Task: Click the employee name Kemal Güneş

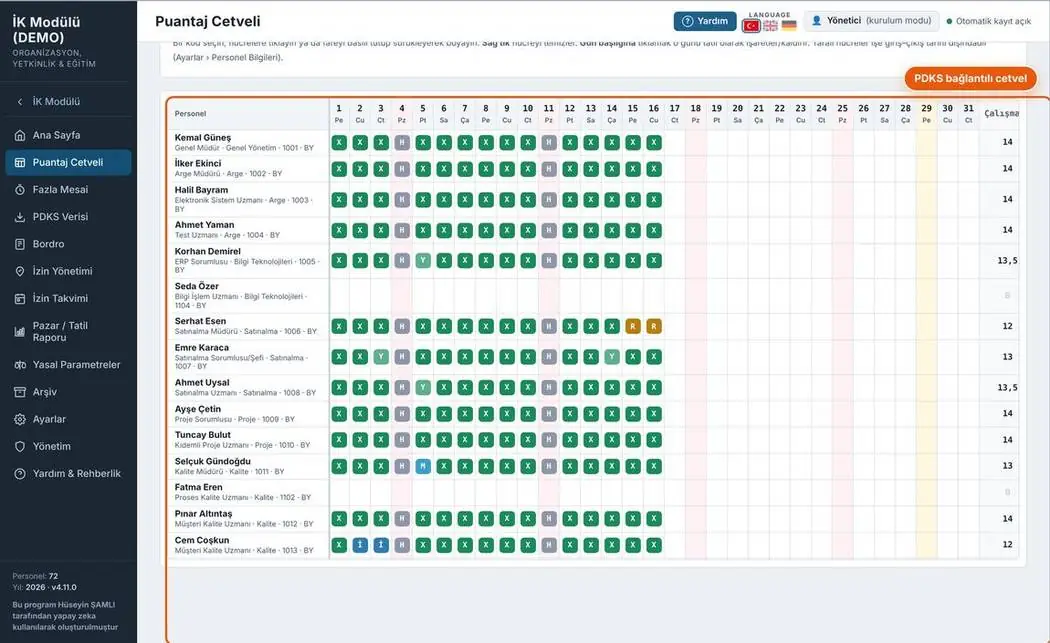Action: (x=203, y=137)
